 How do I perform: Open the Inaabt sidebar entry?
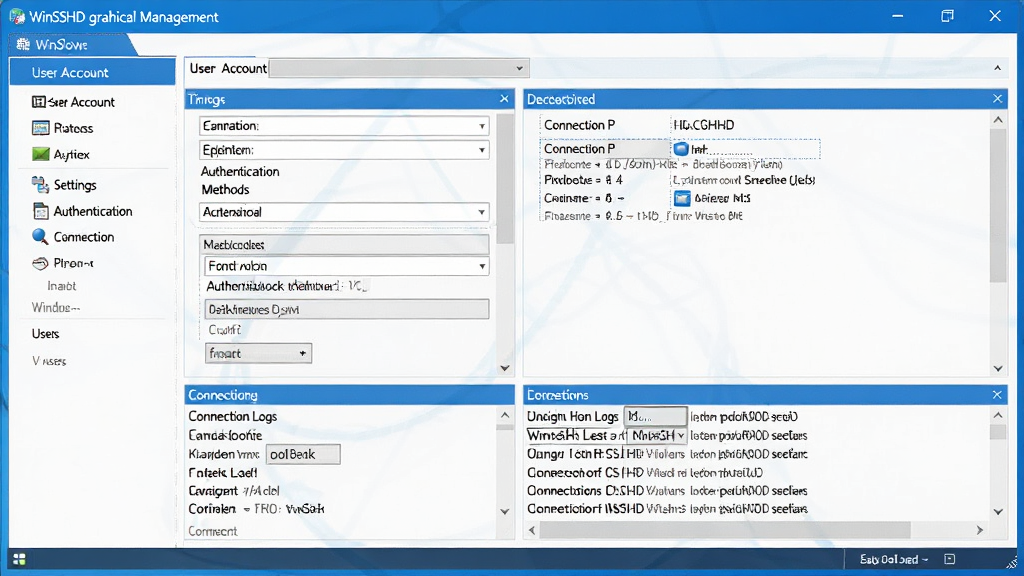(61, 286)
